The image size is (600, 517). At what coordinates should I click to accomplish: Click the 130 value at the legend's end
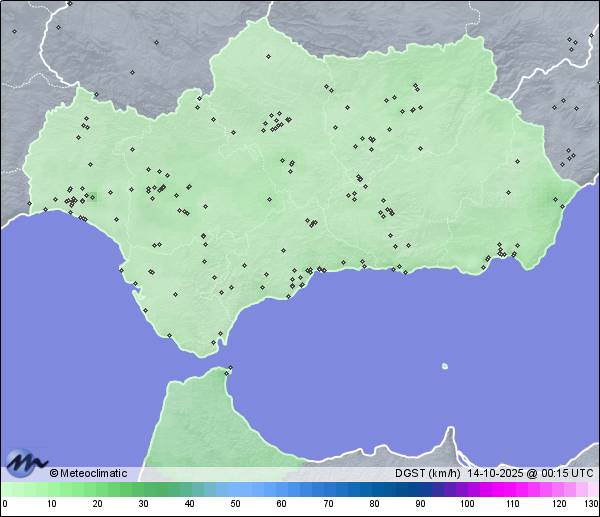[591, 503]
